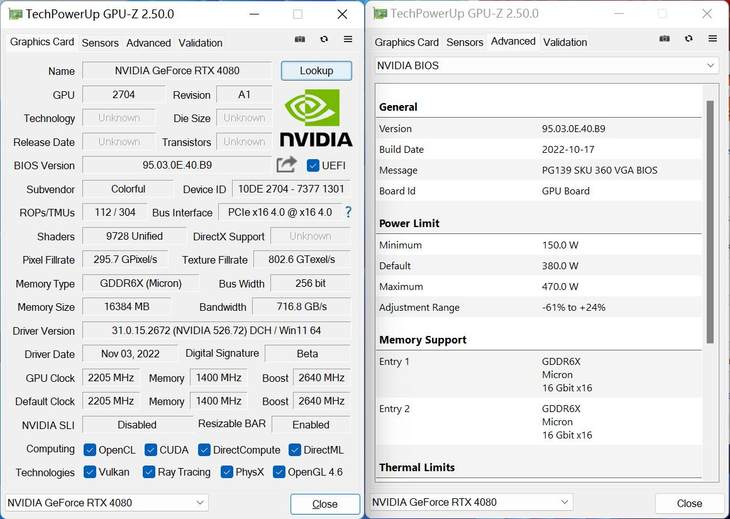Viewport: 730px width, 519px height.
Task: Click the BIOS export share icon
Action: click(x=286, y=165)
